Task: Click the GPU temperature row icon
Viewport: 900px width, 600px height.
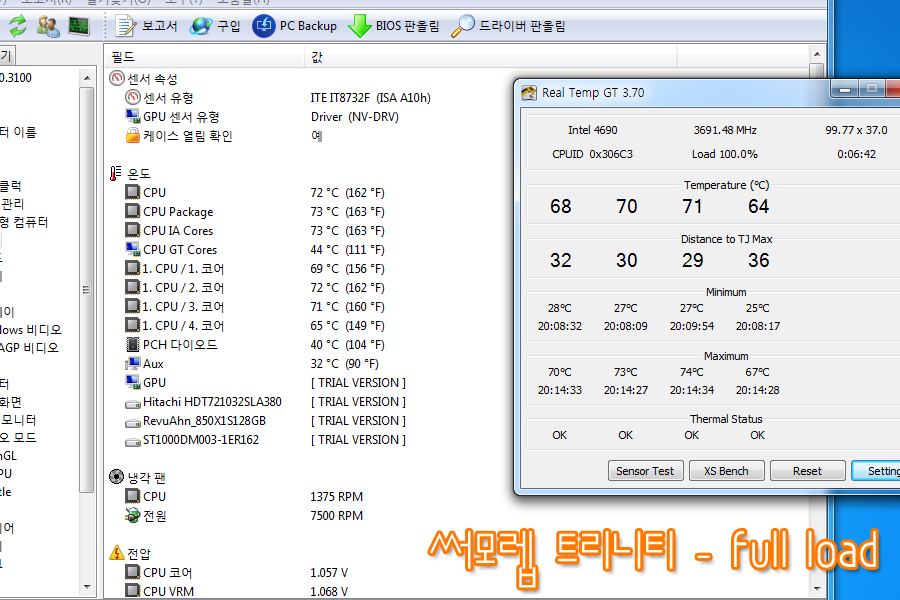Action: pos(133,382)
